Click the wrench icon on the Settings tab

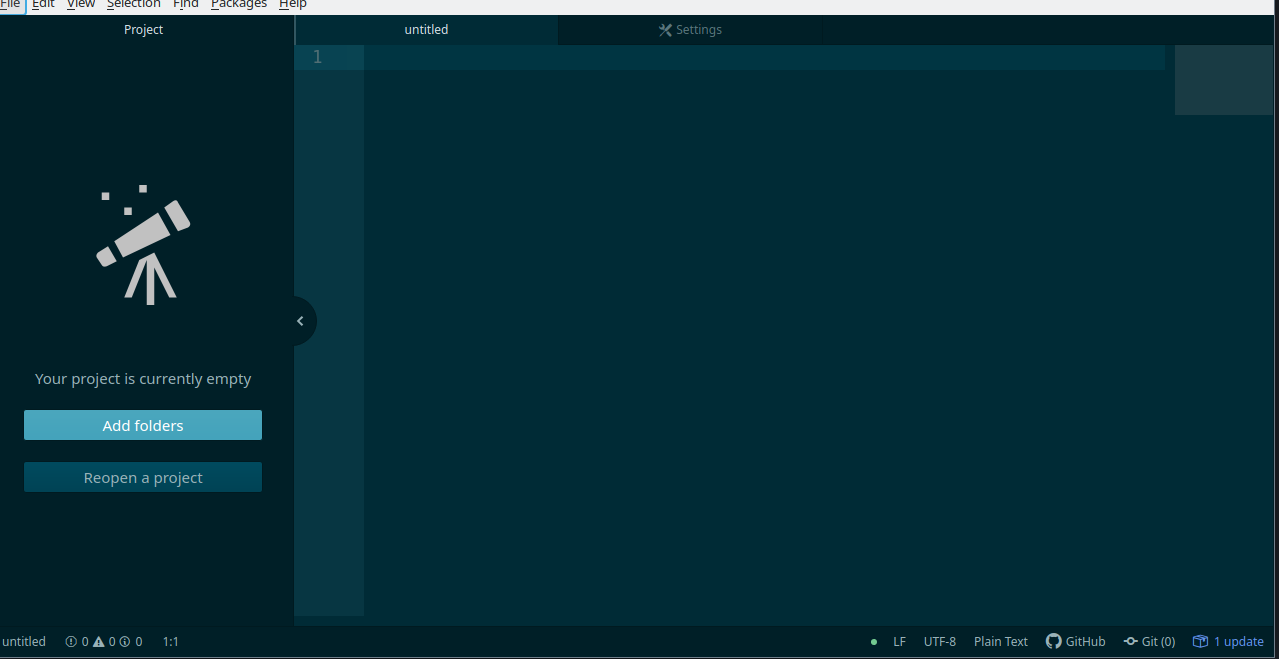pos(665,29)
